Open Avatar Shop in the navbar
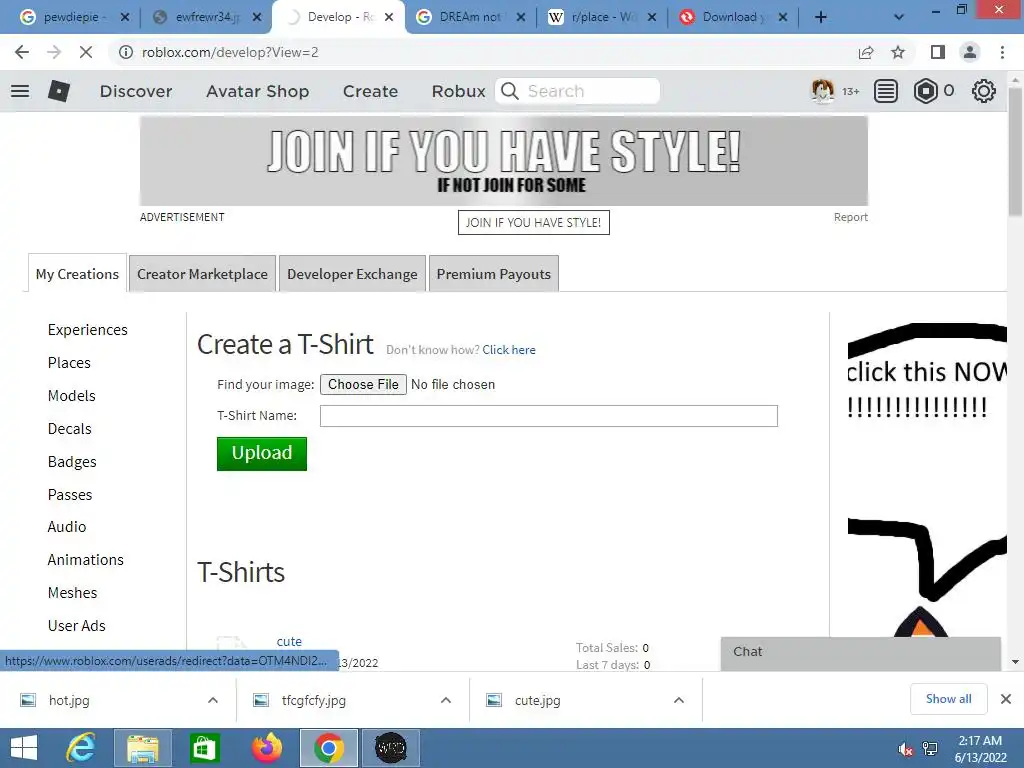1024x768 pixels. tap(257, 91)
